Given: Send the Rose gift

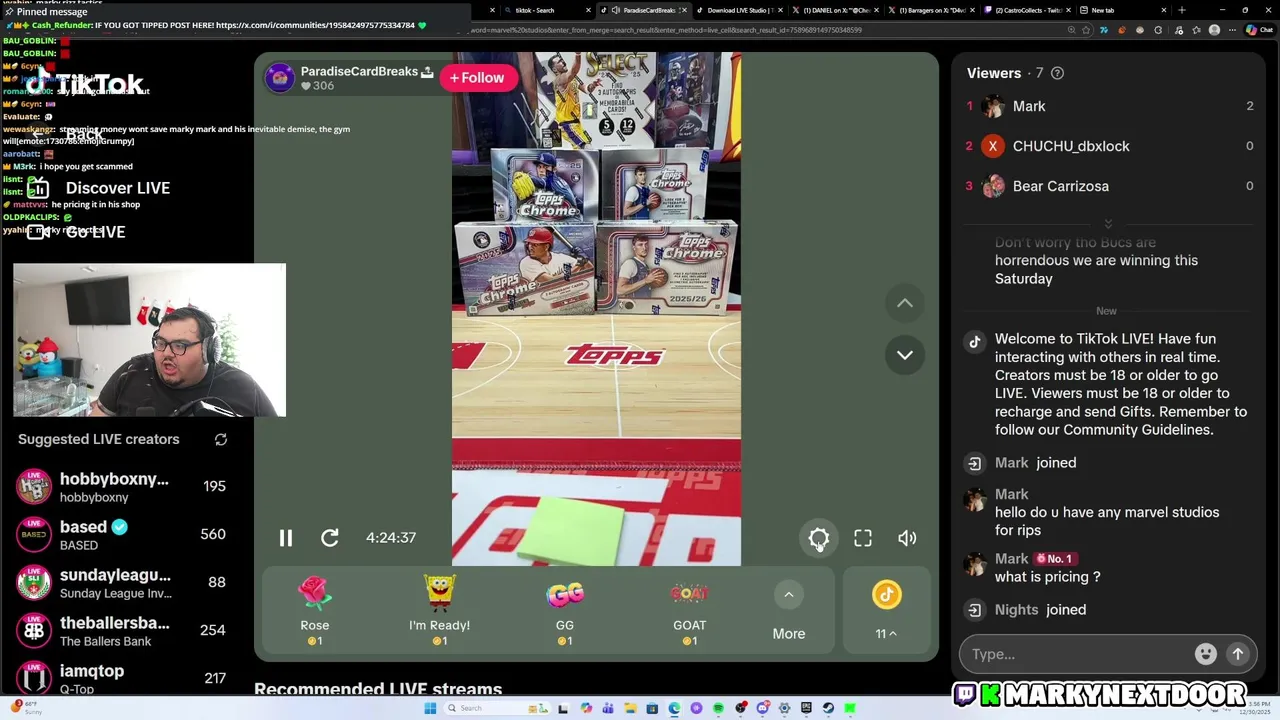Looking at the screenshot, I should [315, 610].
